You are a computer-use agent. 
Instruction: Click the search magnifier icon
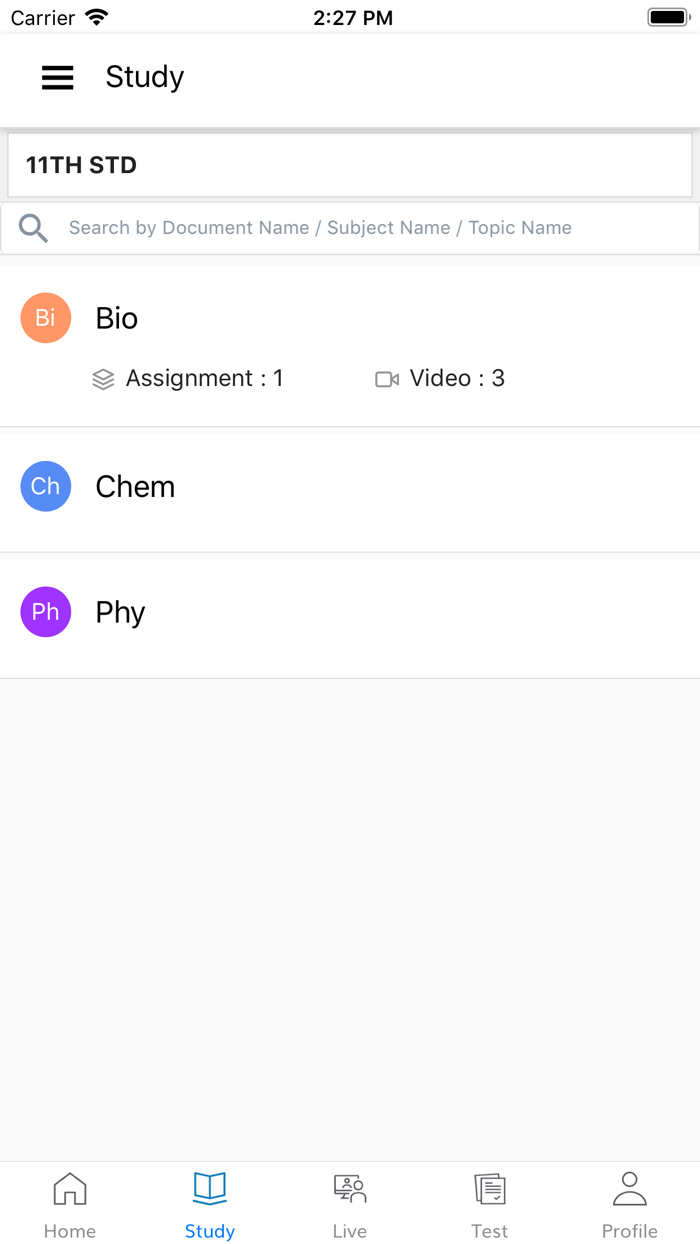(33, 228)
